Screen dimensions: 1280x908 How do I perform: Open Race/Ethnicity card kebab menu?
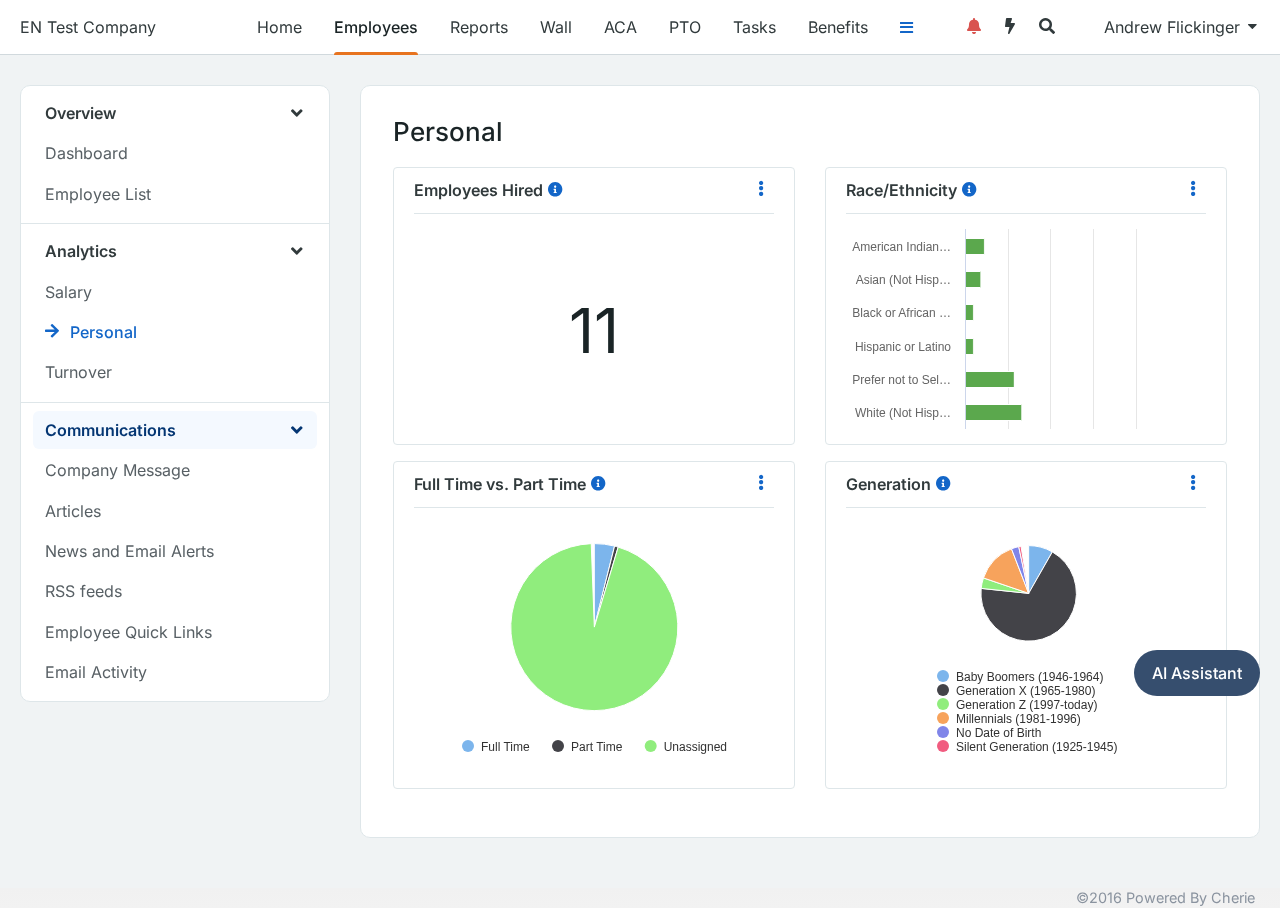pos(1193,188)
